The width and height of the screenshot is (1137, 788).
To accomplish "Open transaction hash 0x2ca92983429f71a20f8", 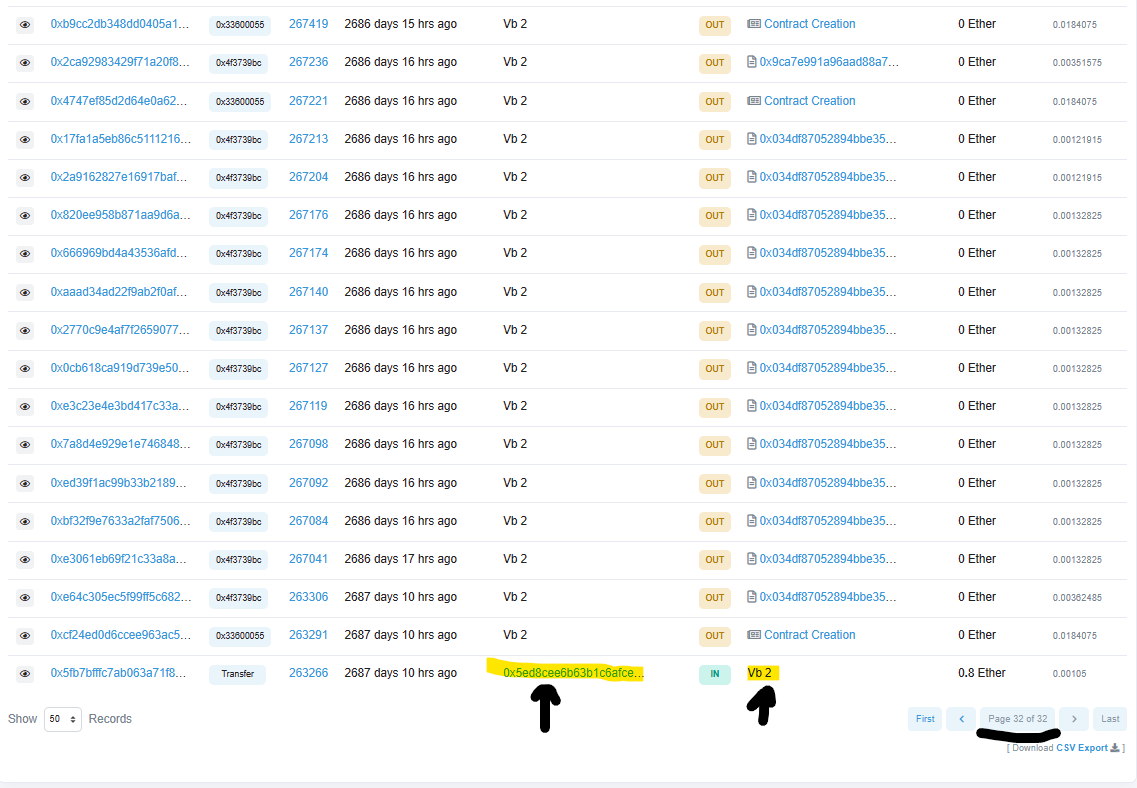I will point(119,62).
